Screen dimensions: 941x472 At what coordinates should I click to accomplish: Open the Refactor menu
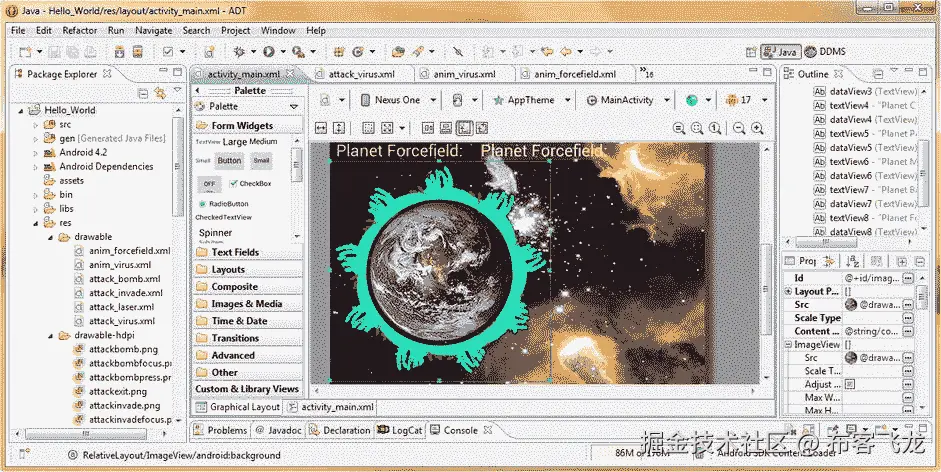click(x=79, y=30)
